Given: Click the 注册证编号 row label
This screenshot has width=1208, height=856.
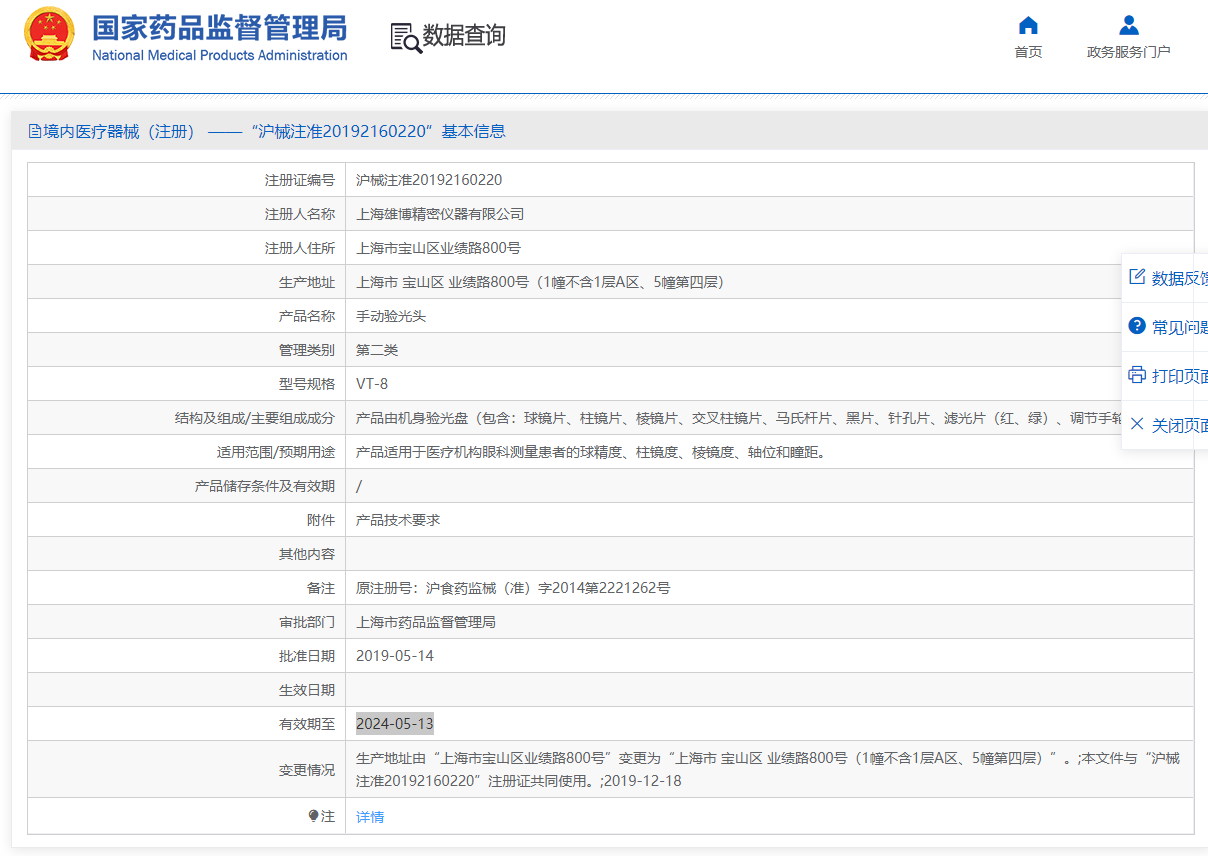Looking at the screenshot, I should click(x=300, y=180).
